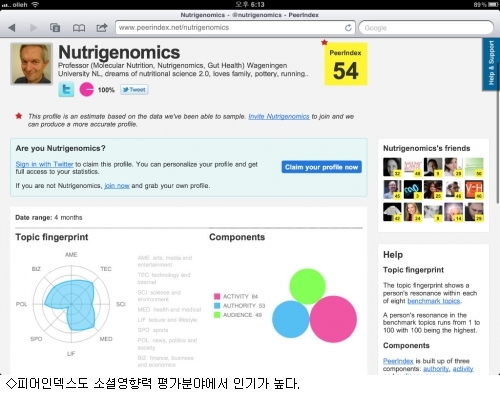Go back using Safari's back arrow

(x=12, y=28)
